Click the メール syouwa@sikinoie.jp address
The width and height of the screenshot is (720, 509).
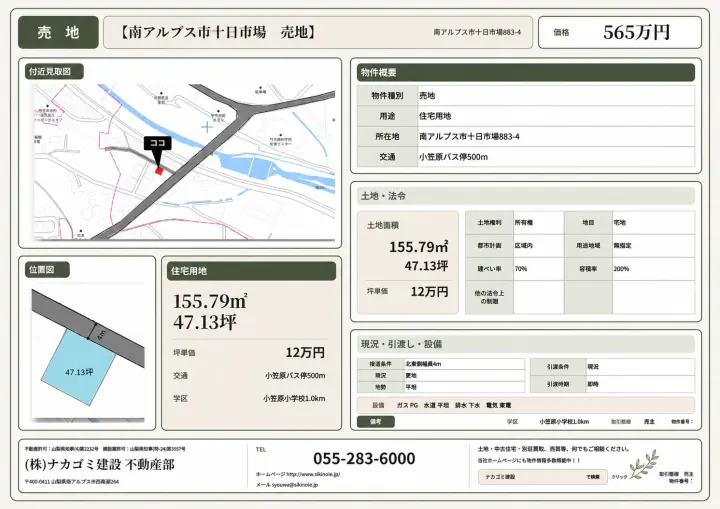(x=287, y=485)
